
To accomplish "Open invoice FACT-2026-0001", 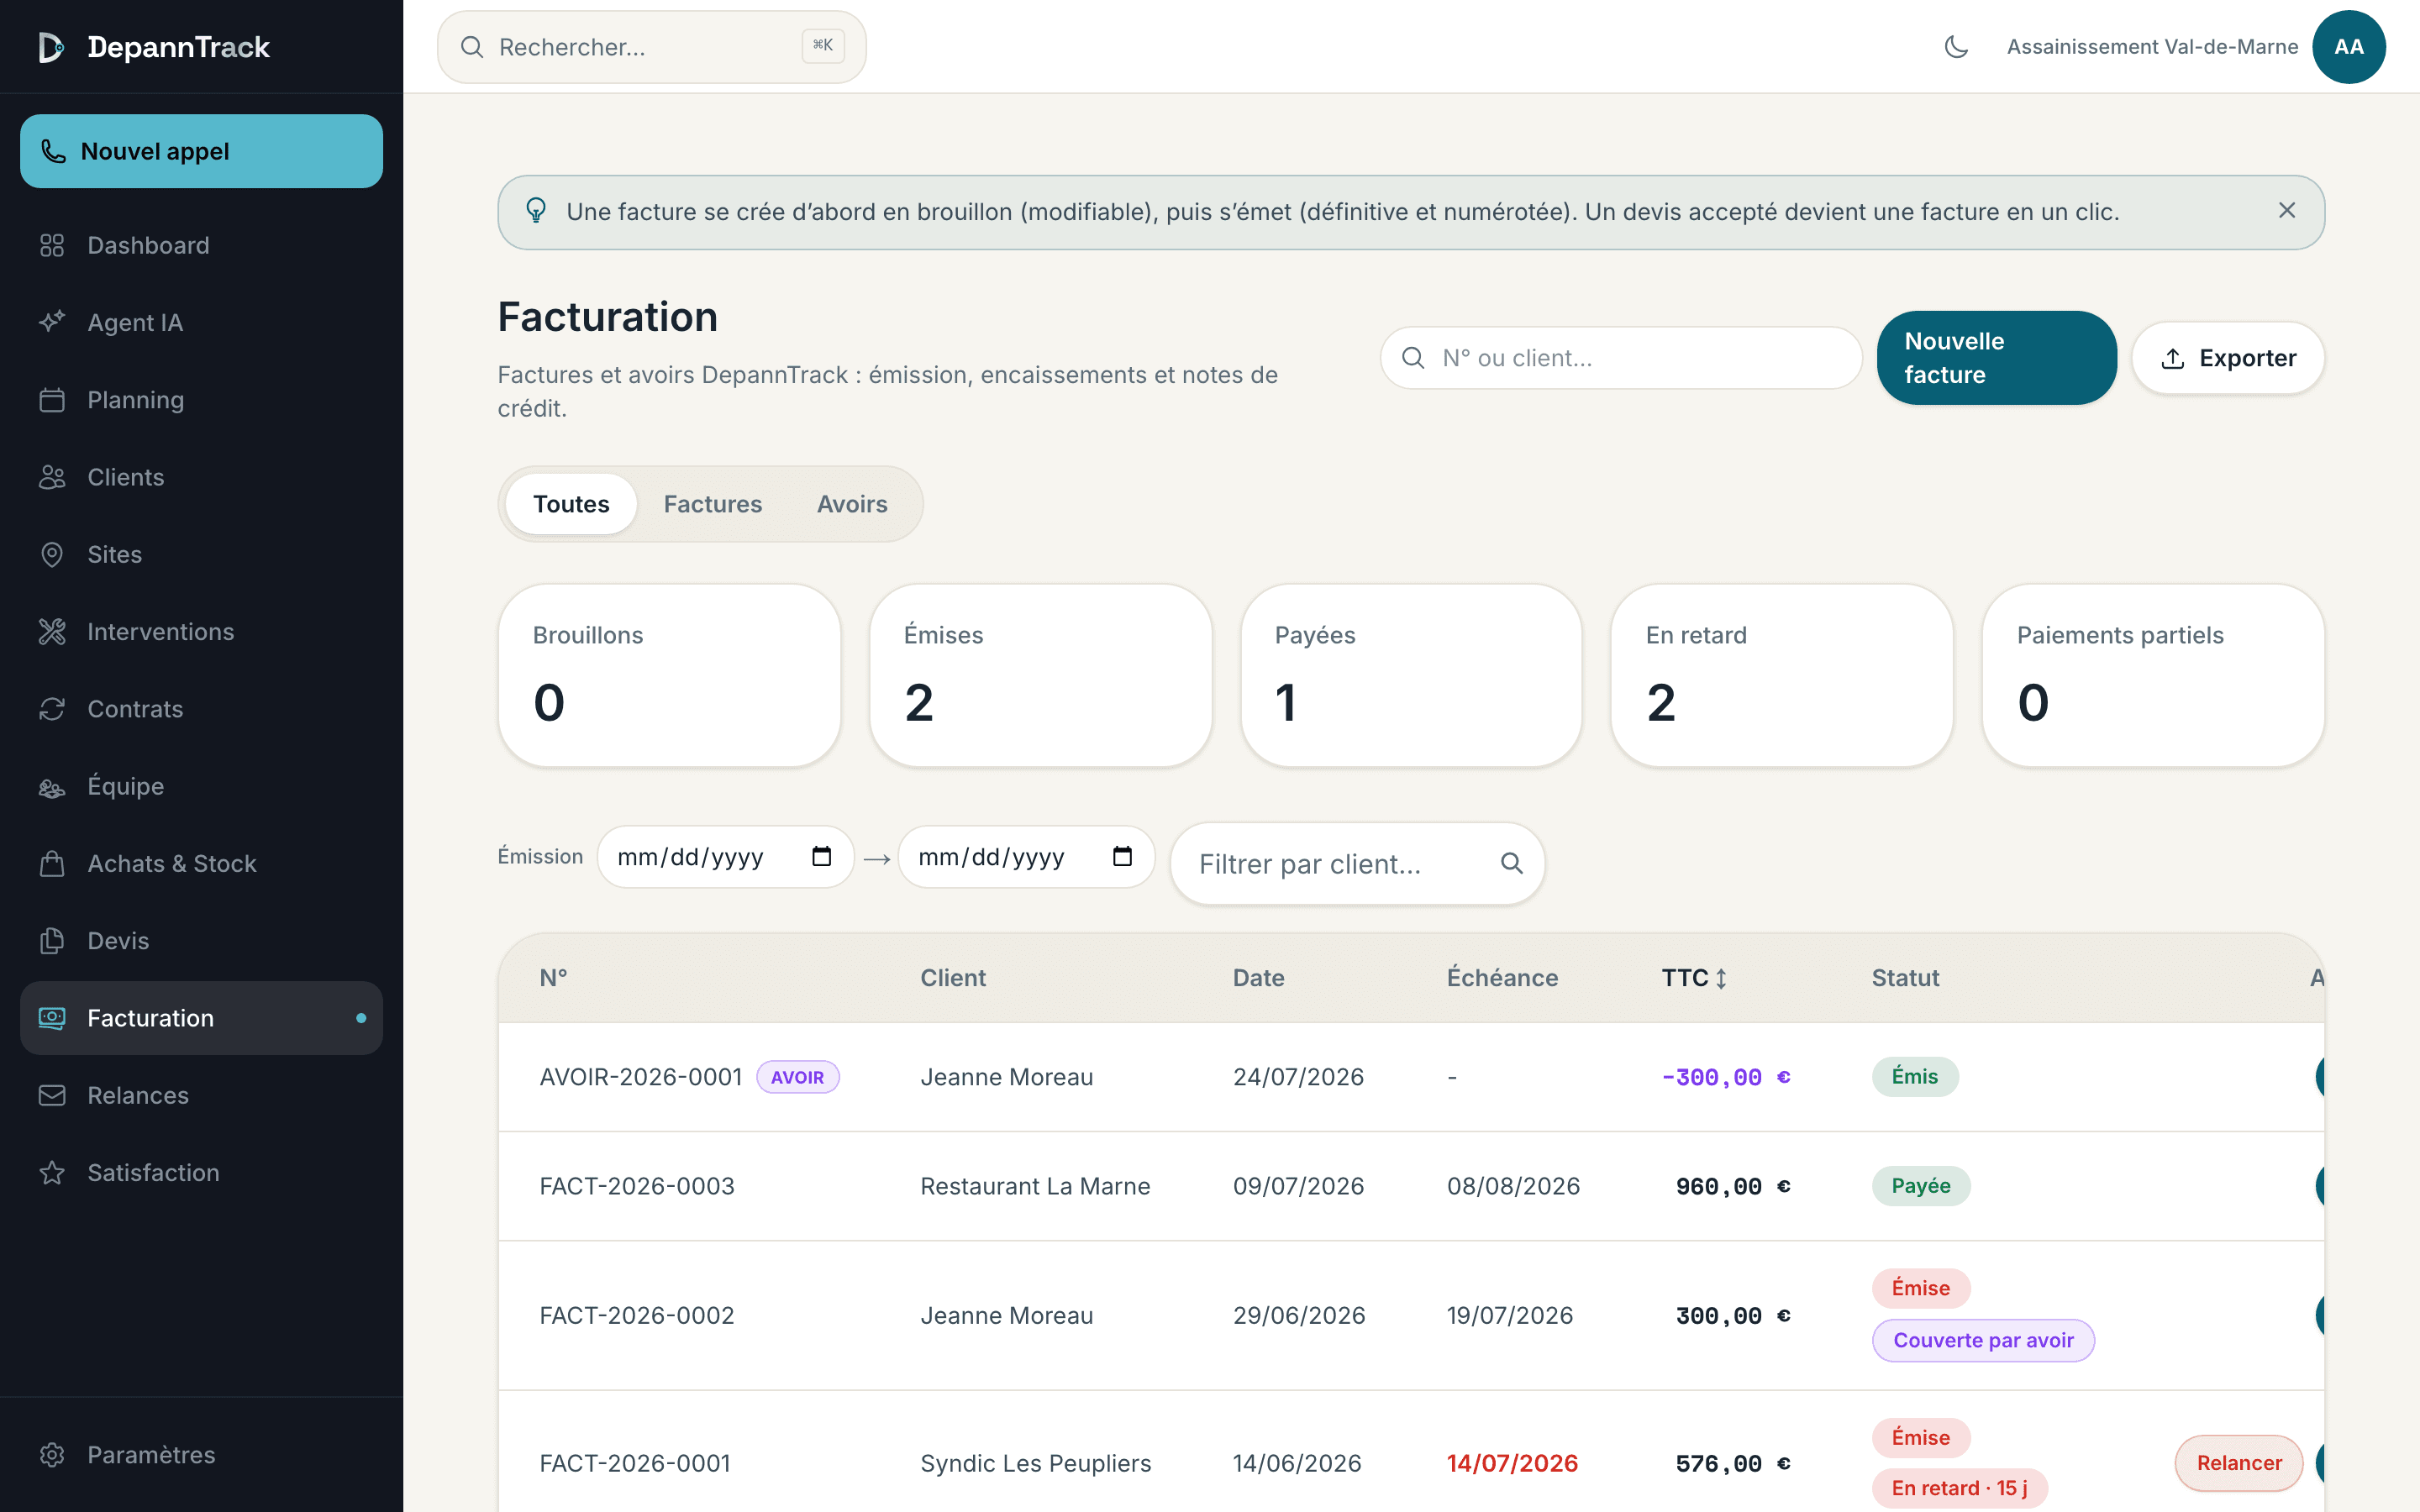I will click(635, 1463).
